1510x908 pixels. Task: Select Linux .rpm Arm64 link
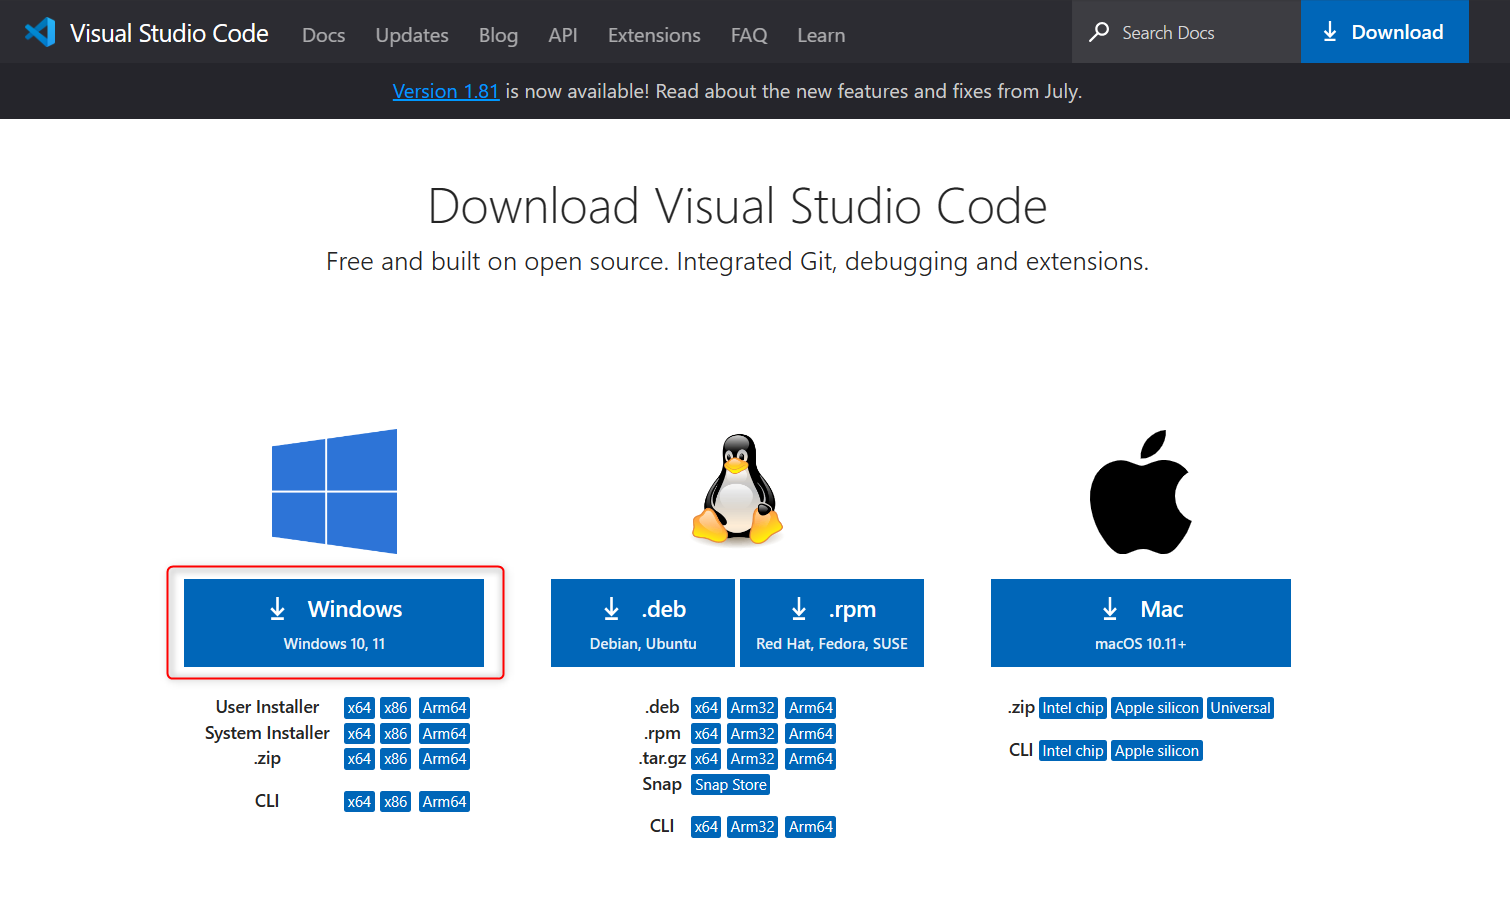point(811,734)
